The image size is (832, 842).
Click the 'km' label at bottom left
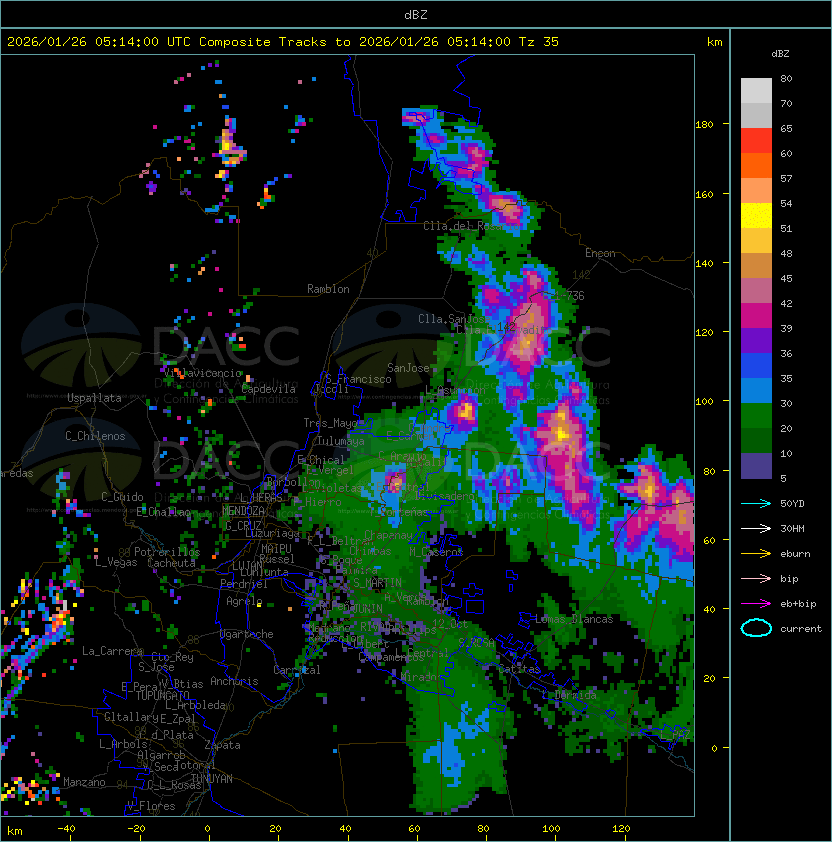15,831
